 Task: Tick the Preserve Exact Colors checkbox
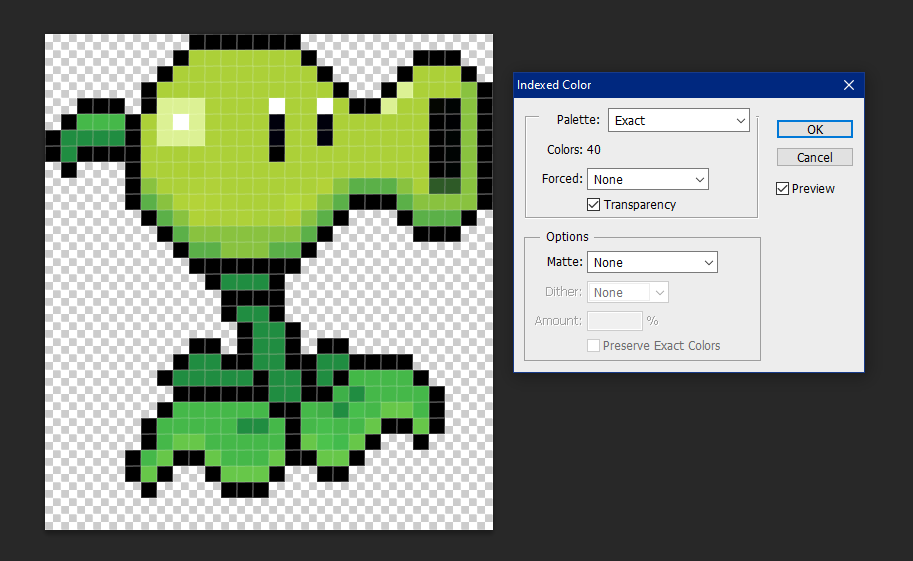click(x=593, y=345)
